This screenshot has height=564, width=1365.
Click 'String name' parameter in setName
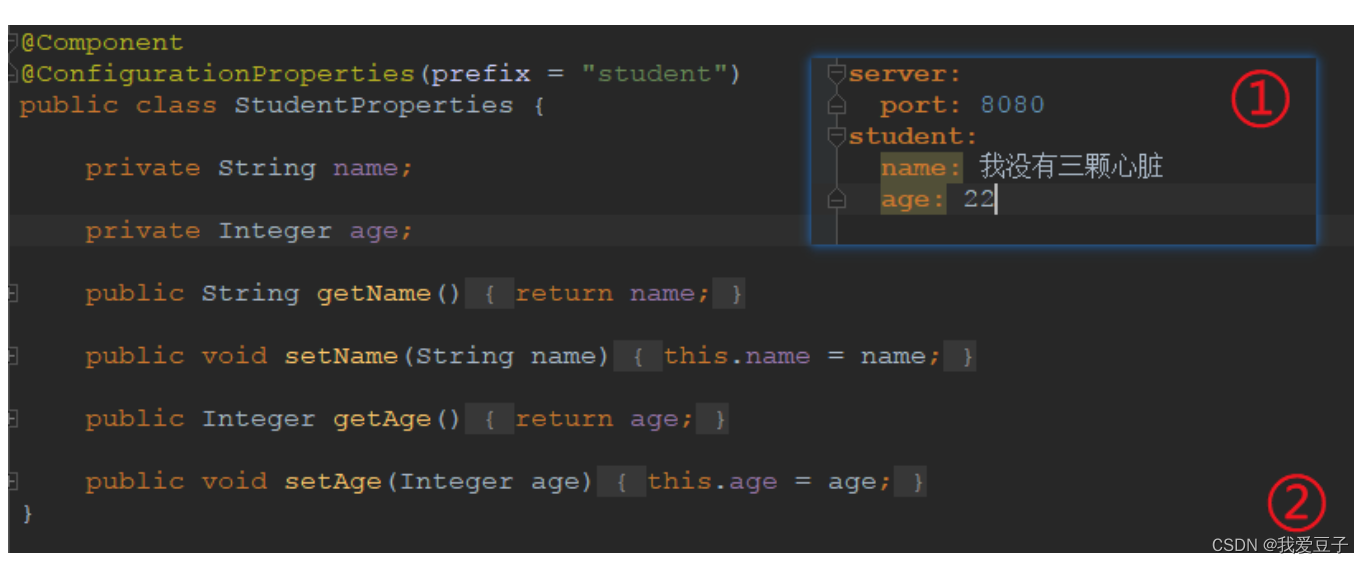[x=506, y=356]
